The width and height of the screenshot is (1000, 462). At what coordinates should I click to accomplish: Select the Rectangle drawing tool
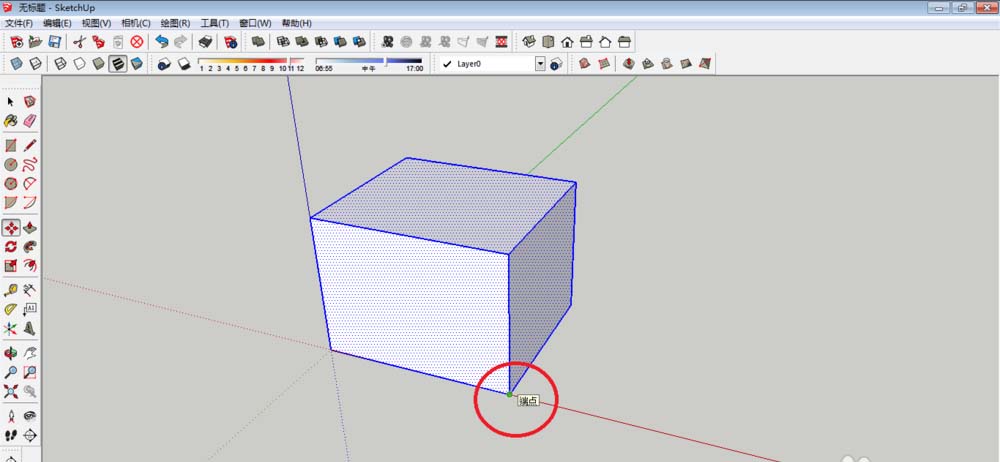(11, 145)
